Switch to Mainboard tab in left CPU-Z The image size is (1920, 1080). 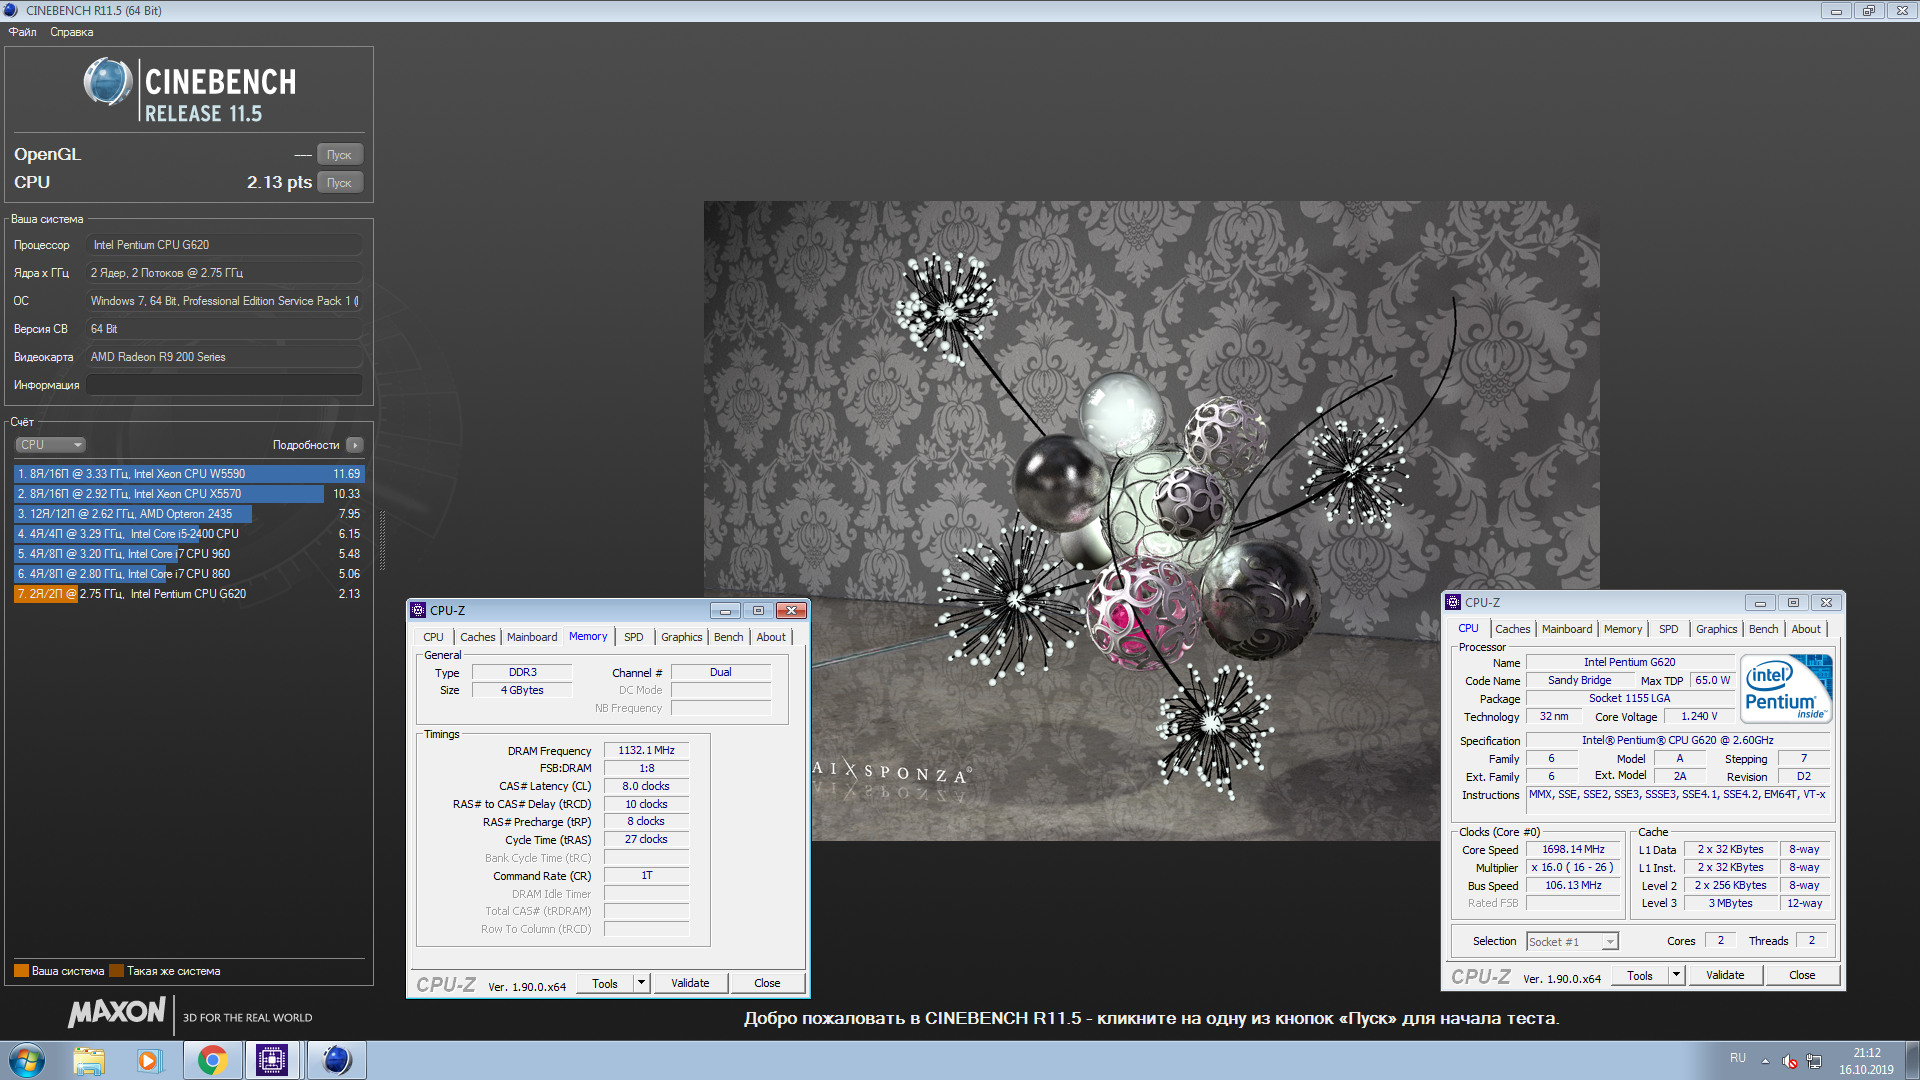click(532, 637)
